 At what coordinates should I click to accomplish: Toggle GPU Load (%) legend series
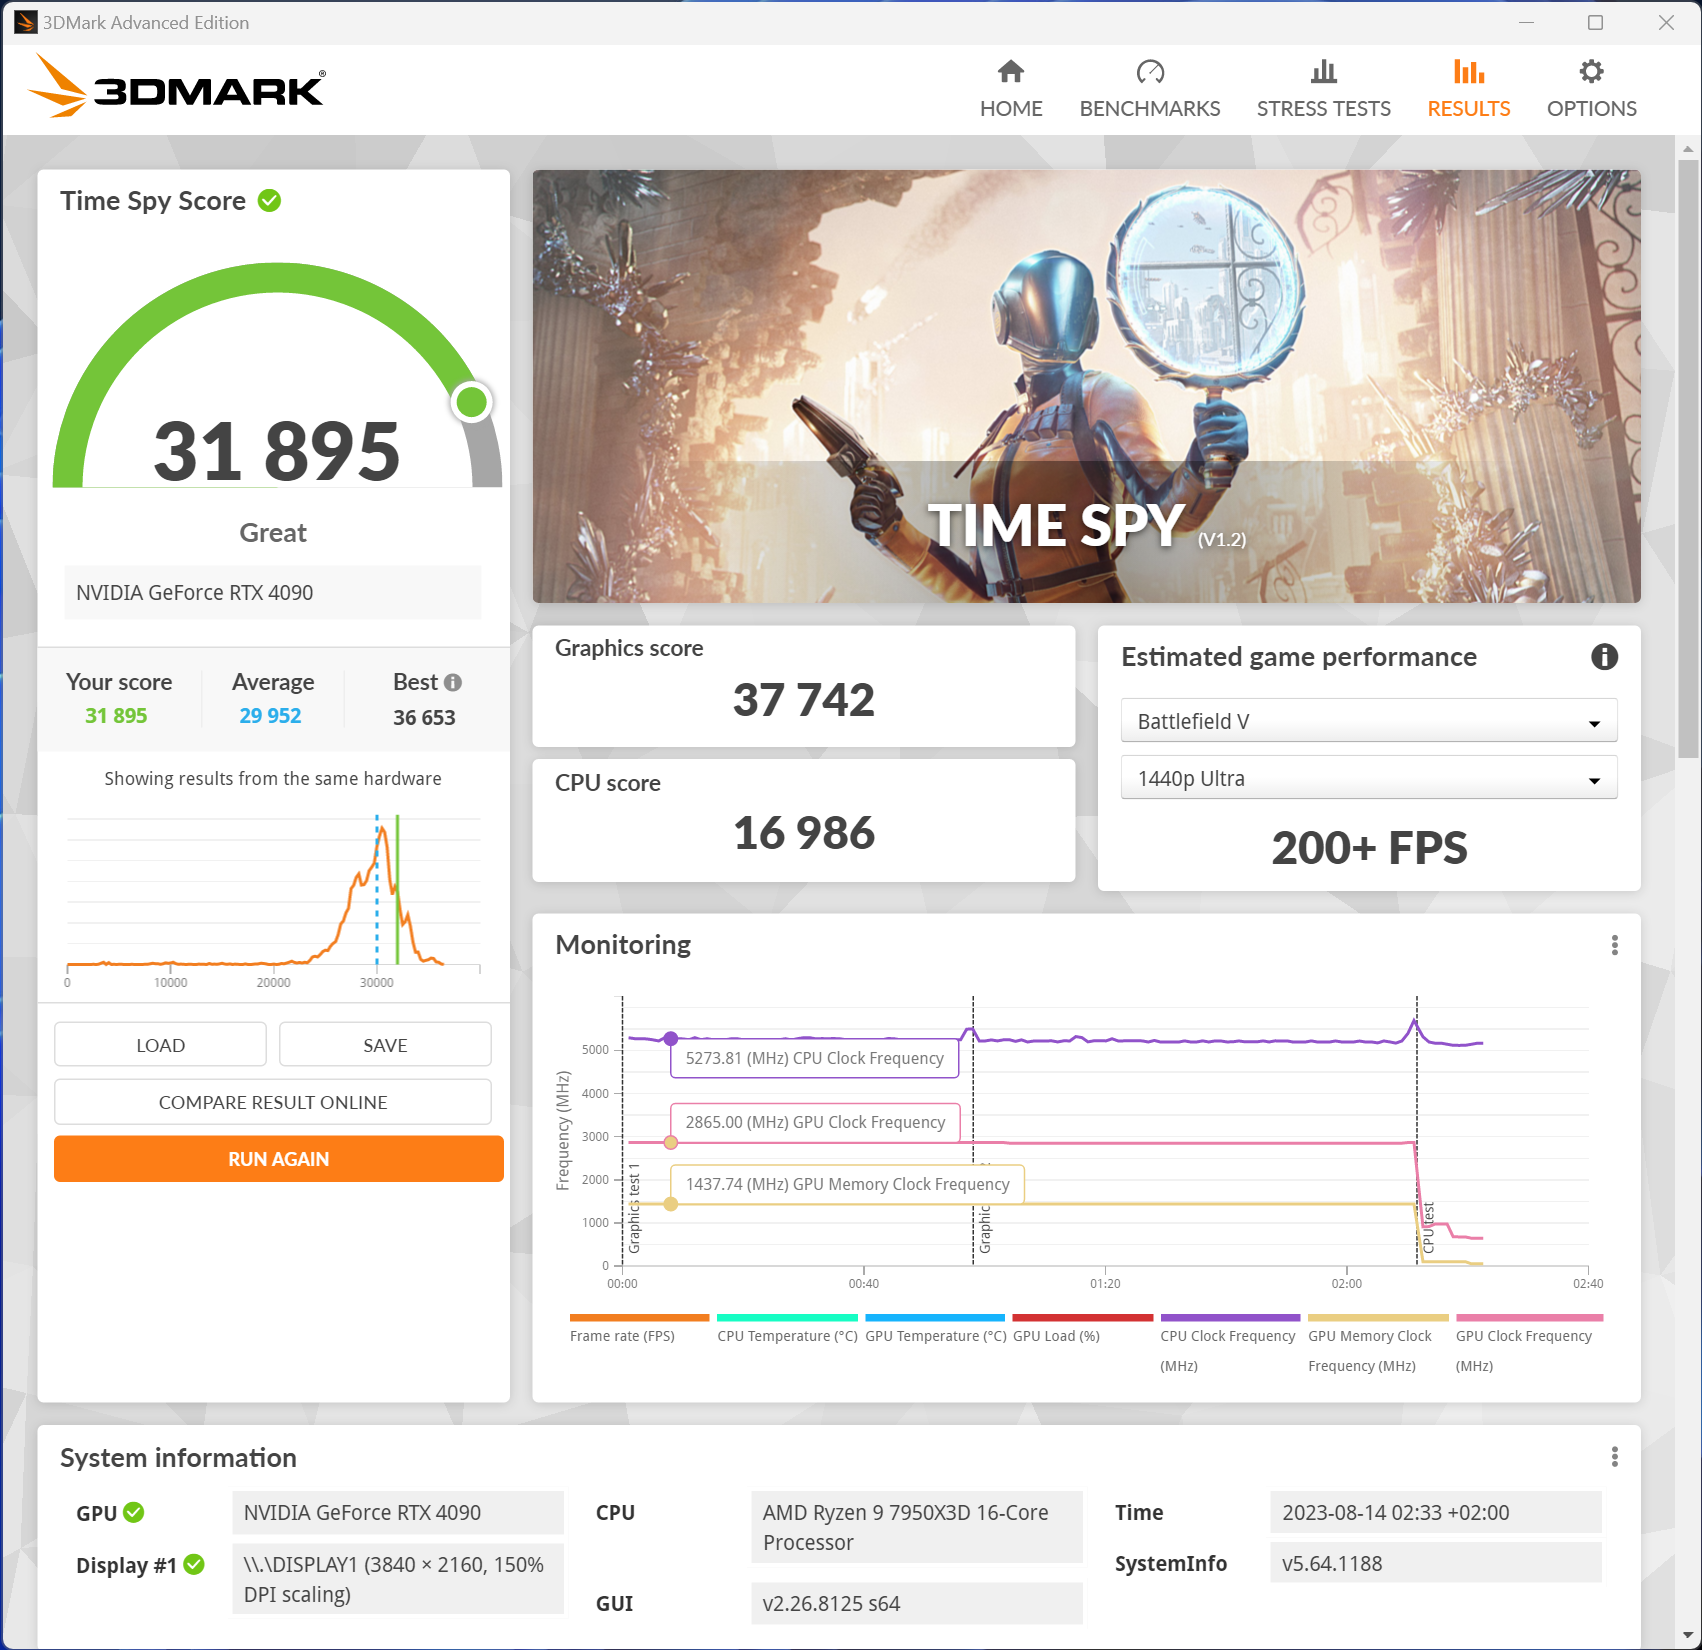click(x=1083, y=1331)
